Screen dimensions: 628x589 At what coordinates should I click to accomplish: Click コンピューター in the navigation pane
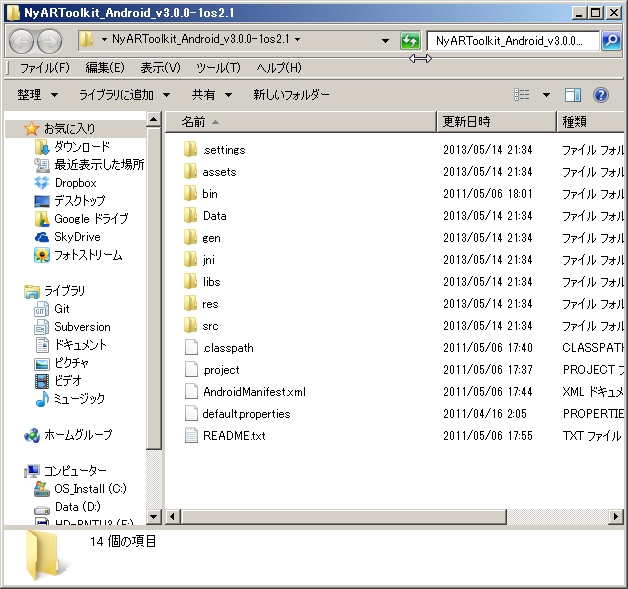[75, 471]
